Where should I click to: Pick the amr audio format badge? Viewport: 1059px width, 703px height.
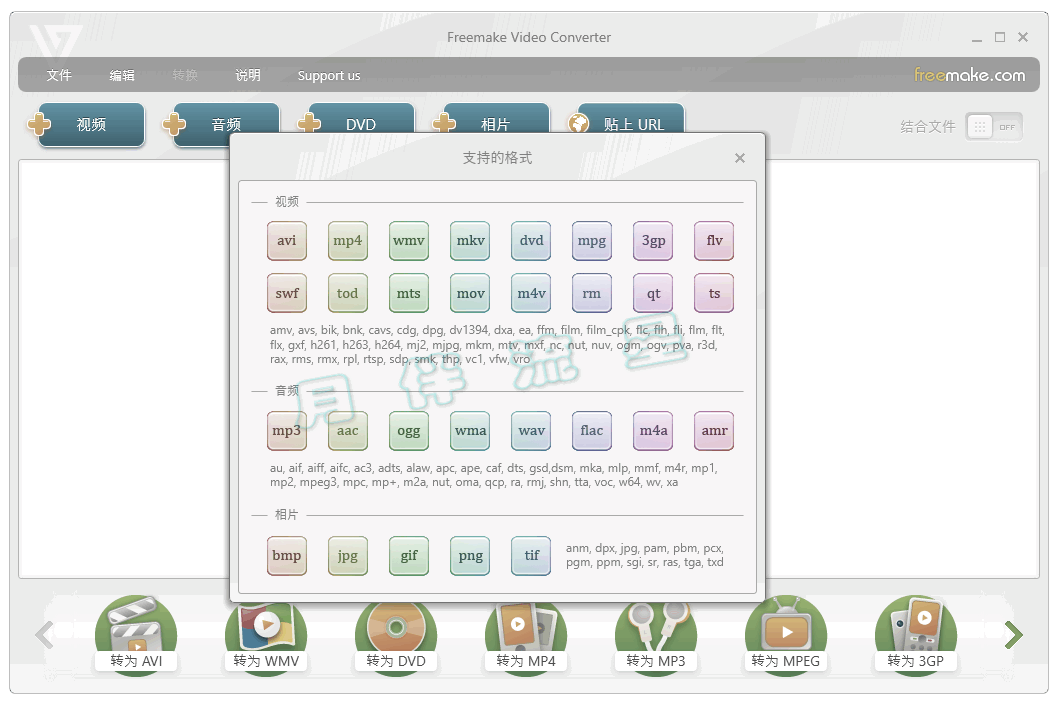click(714, 431)
